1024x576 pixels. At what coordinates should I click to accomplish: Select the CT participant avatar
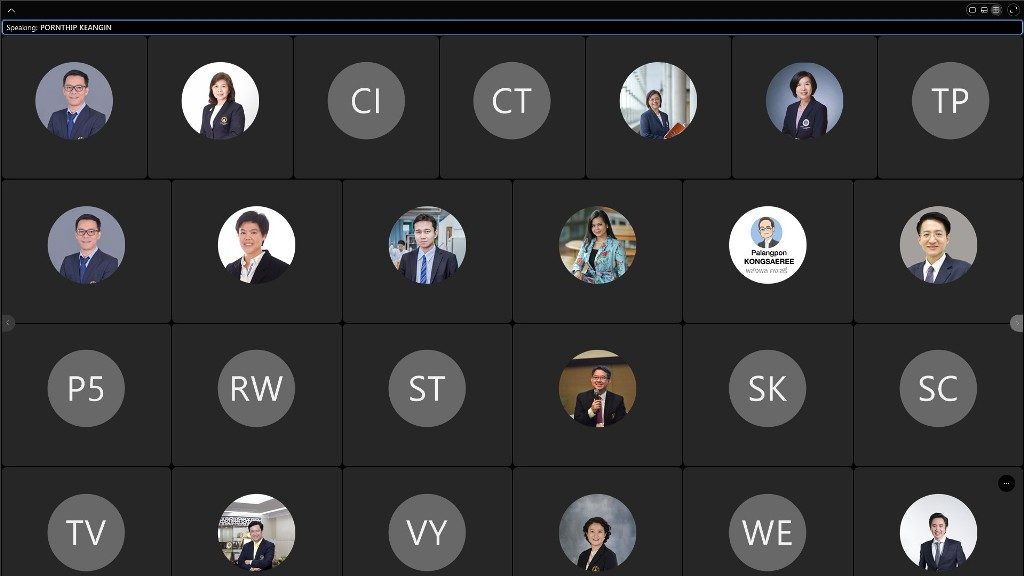tap(512, 101)
